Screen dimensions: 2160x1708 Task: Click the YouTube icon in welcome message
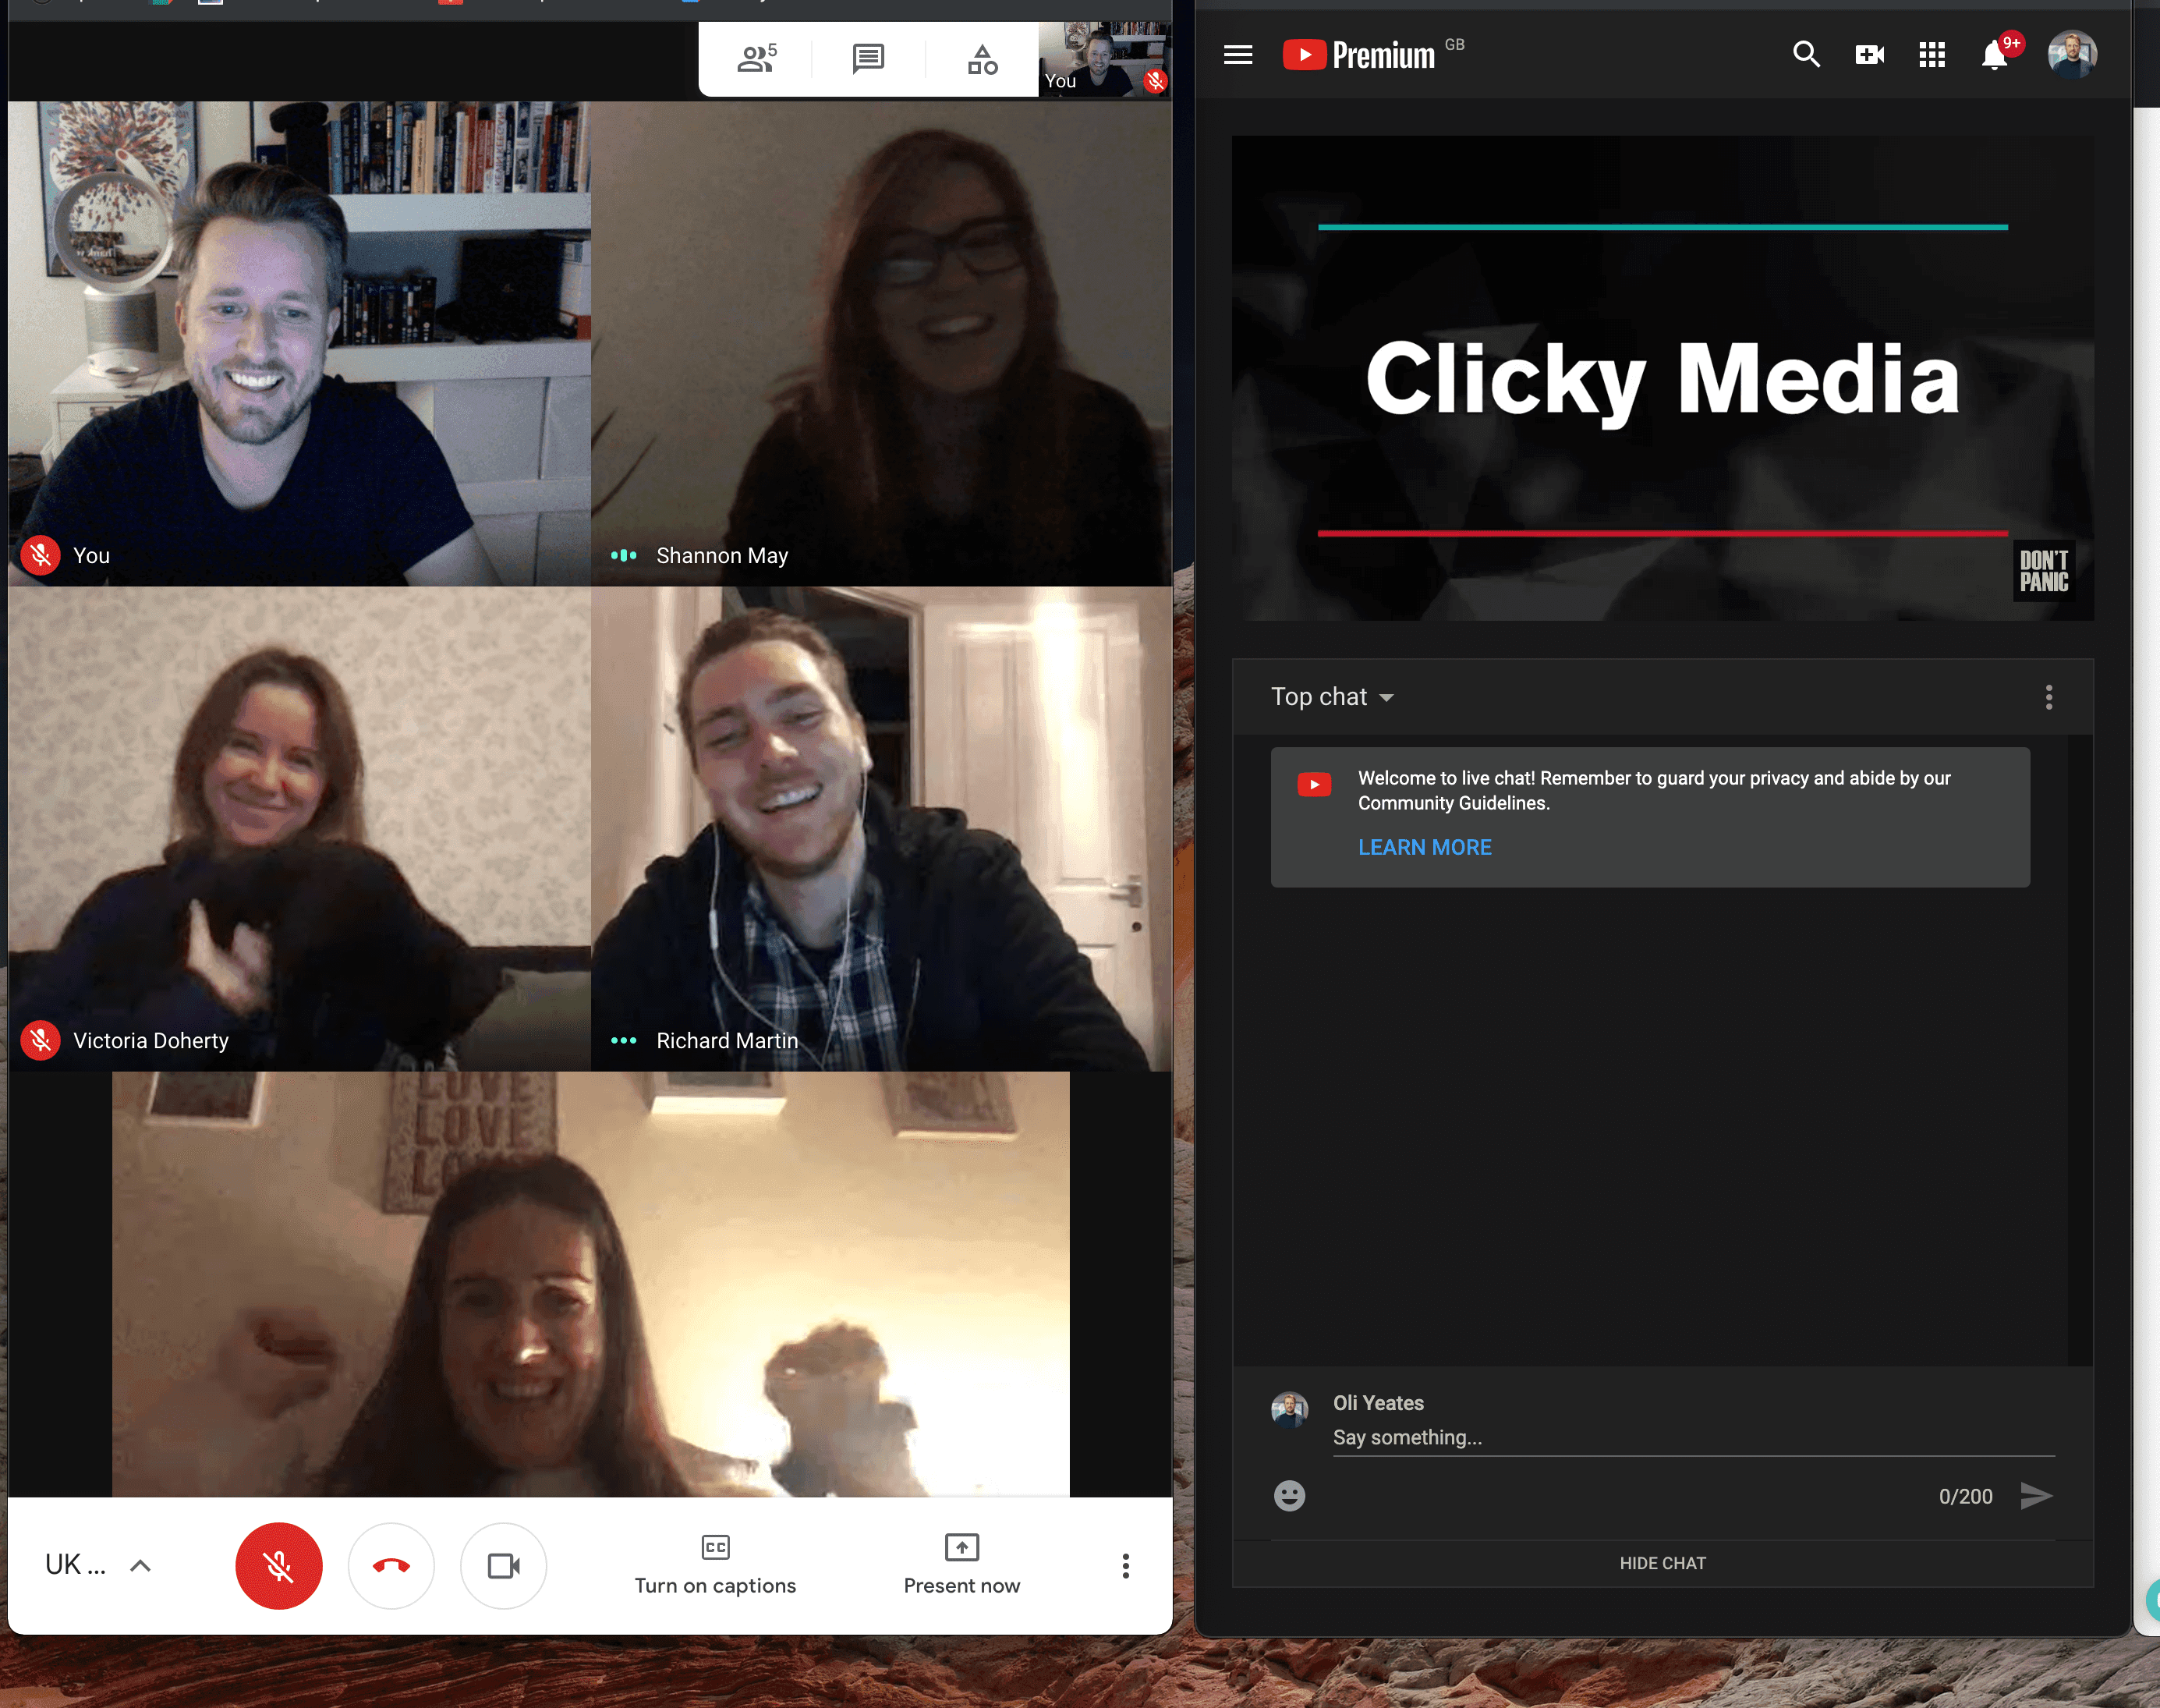(x=1314, y=784)
